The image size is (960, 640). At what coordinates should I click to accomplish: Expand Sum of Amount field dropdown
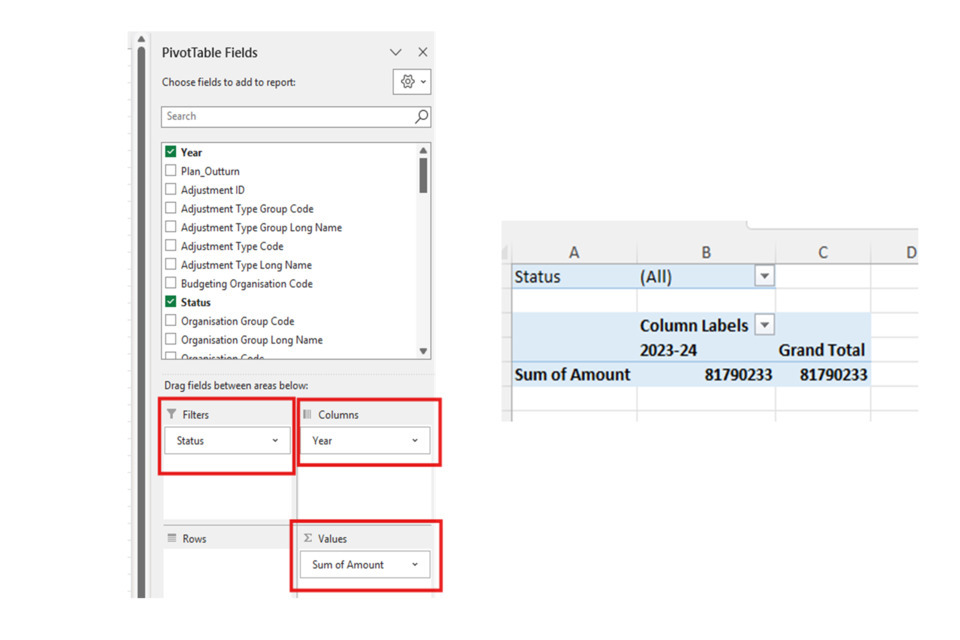pos(415,565)
